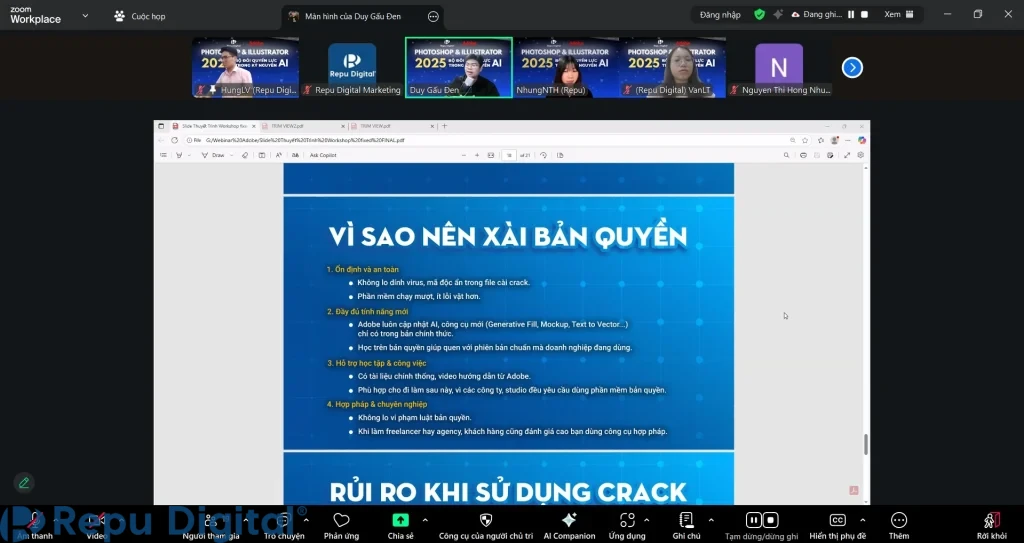
Task: Click the Đăng nhập sign-in button
Action: pyautogui.click(x=719, y=15)
